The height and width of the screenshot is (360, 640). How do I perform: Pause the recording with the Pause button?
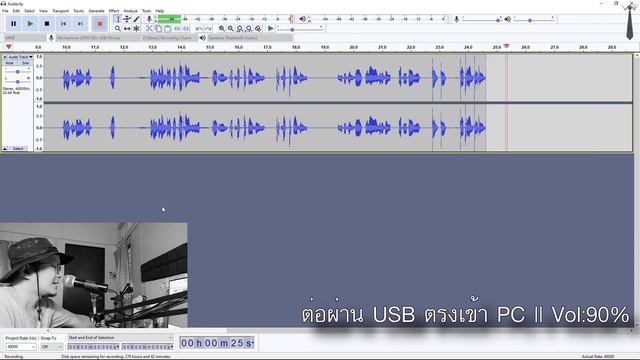13,24
